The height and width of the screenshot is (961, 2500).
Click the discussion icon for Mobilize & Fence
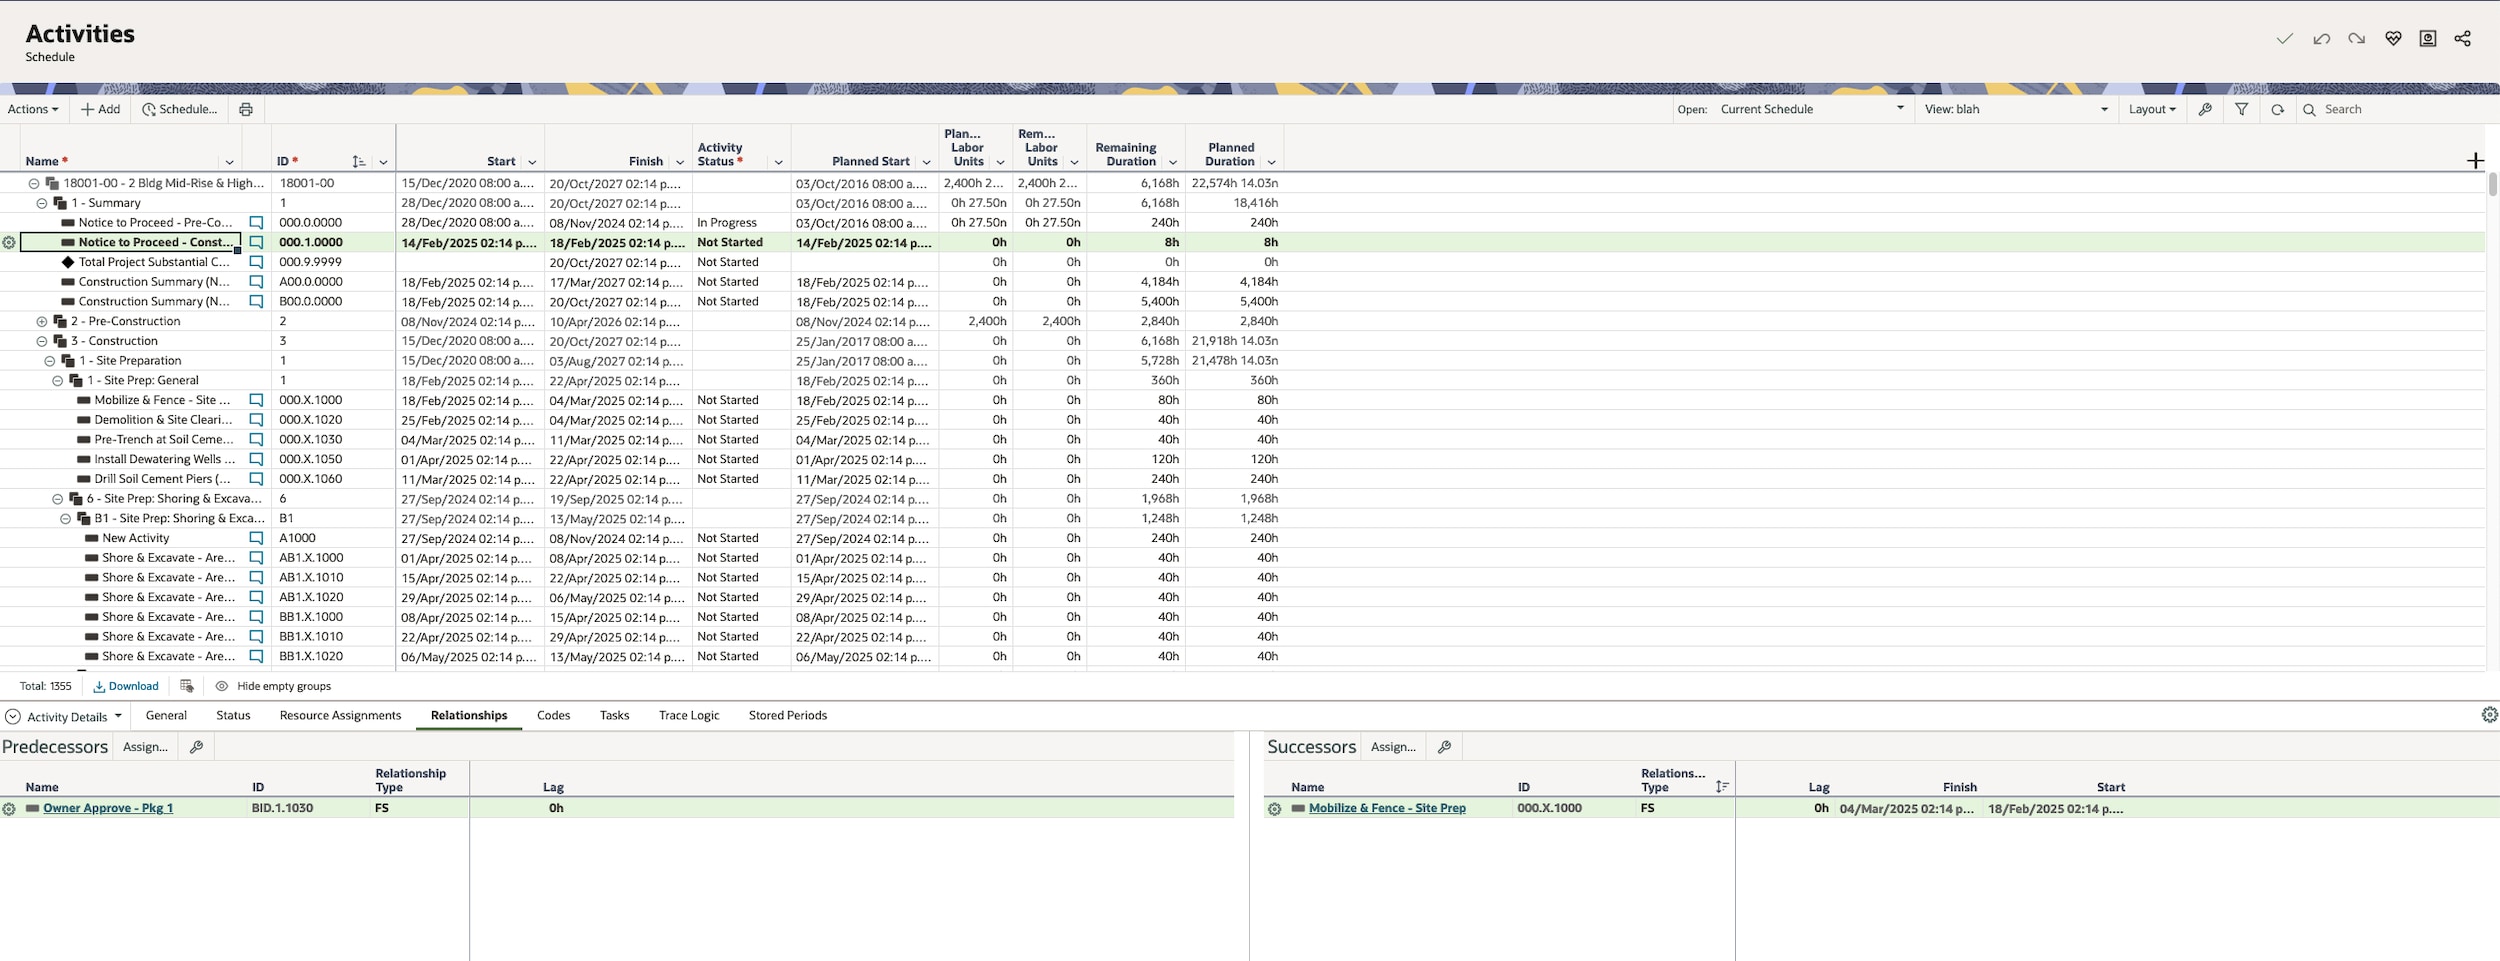(256, 400)
